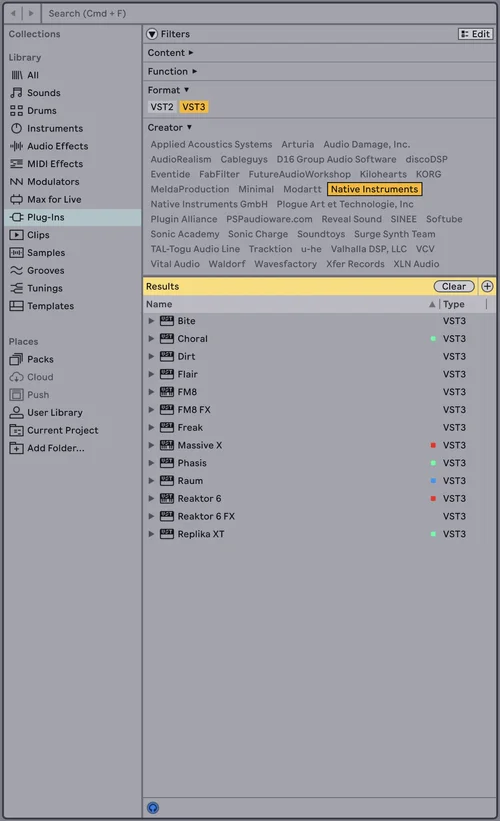The width and height of the screenshot is (500, 821).
Task: Toggle the VST3 format filter off
Action: pyautogui.click(x=194, y=107)
